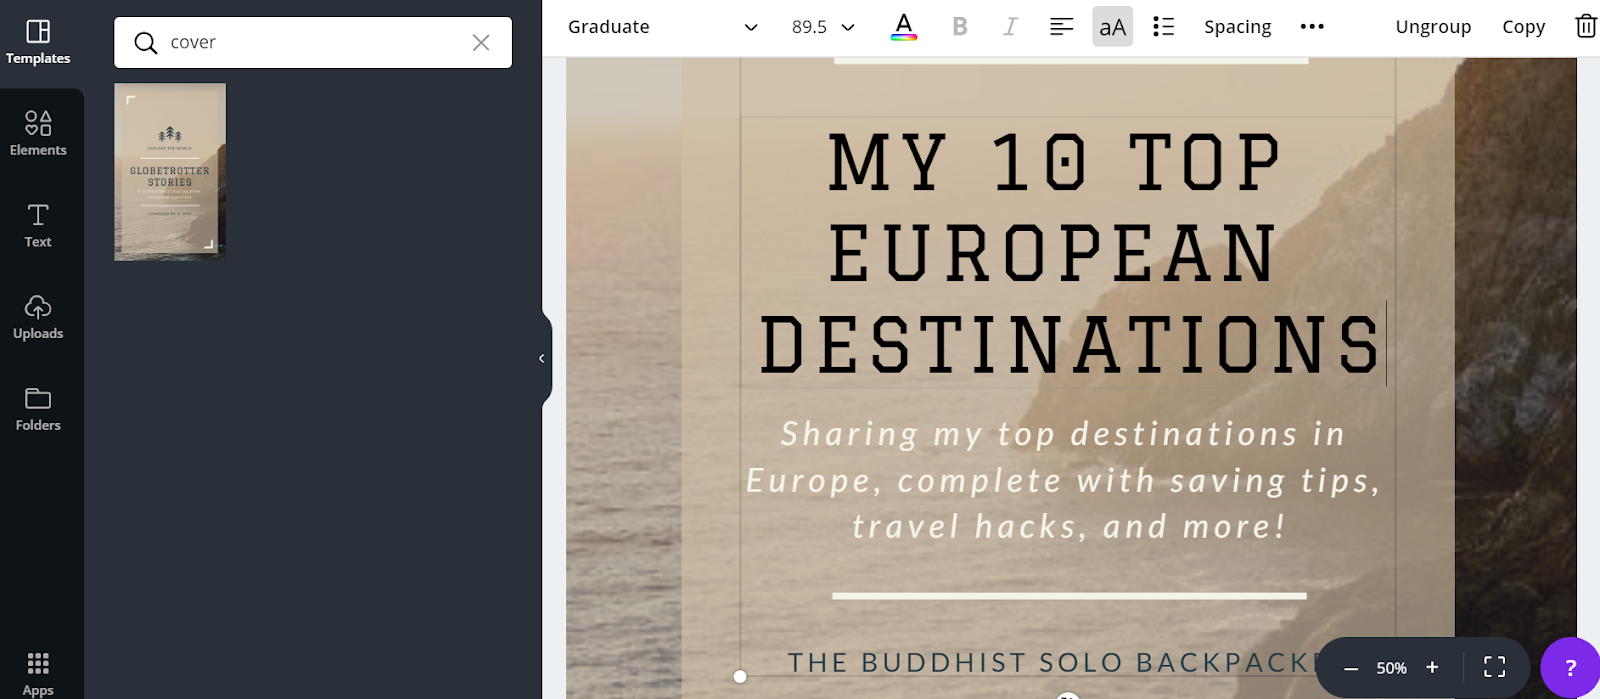1600x699 pixels.
Task: Open the Uploads panel
Action: 38,318
